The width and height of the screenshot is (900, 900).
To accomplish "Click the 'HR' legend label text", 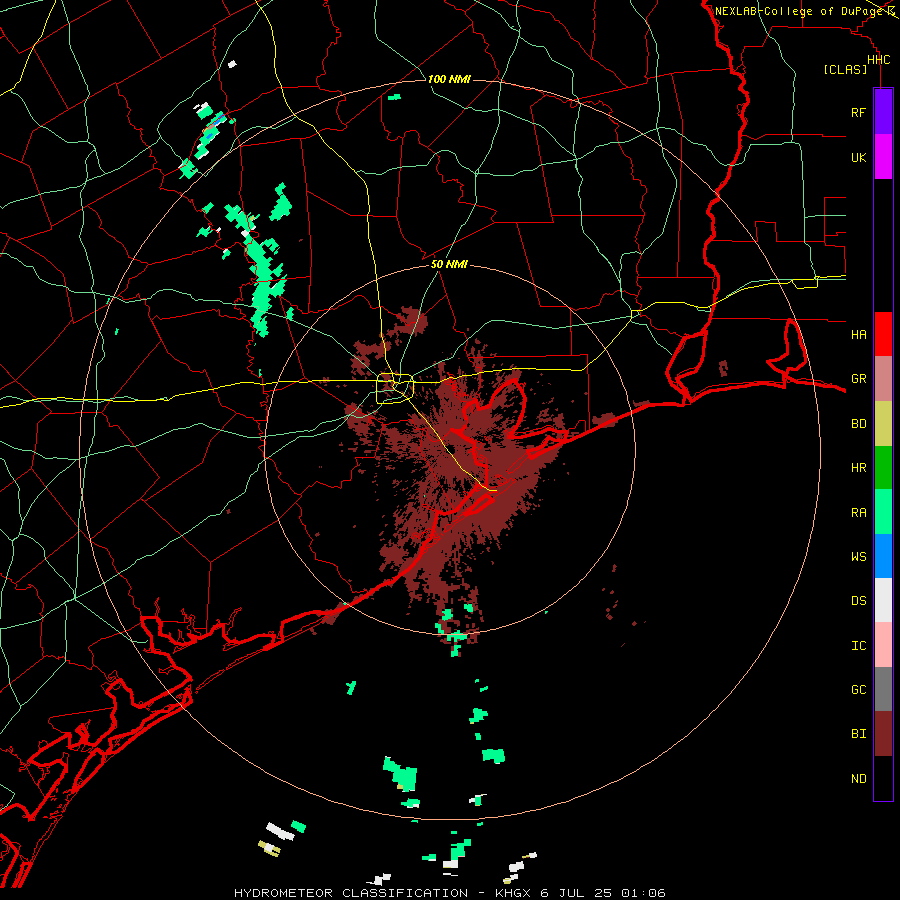I will pyautogui.click(x=858, y=468).
